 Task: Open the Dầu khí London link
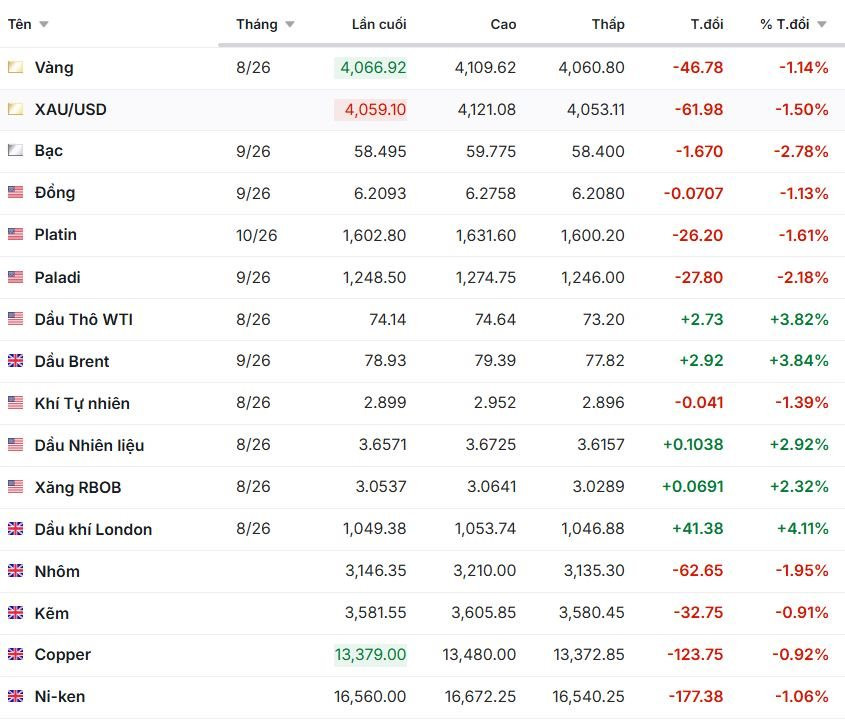(93, 529)
